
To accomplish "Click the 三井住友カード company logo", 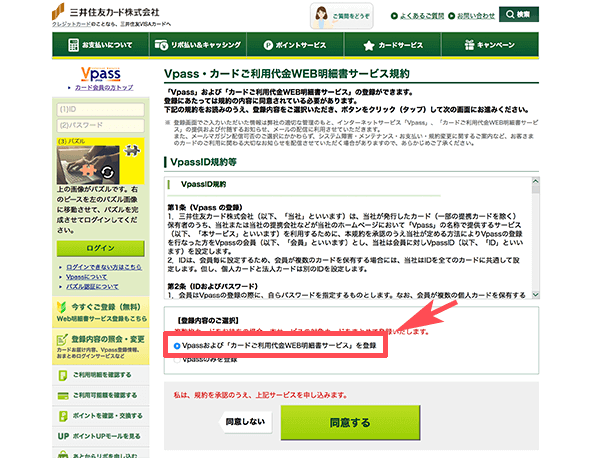I will 106,12.
